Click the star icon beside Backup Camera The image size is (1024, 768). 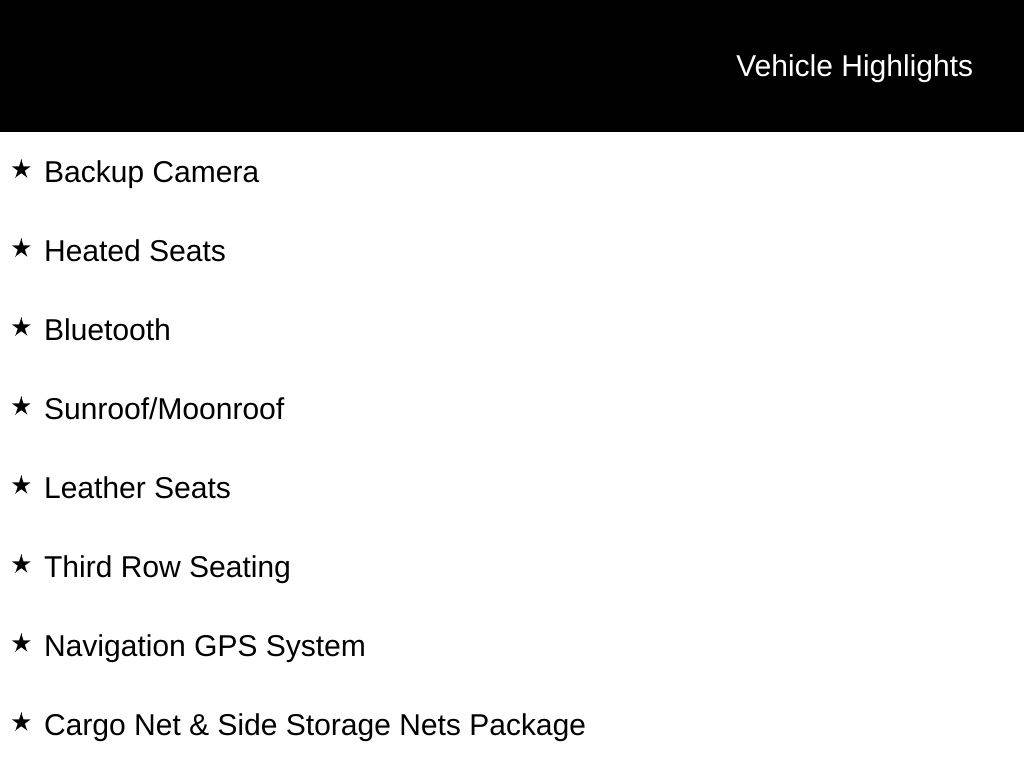[x=21, y=170]
